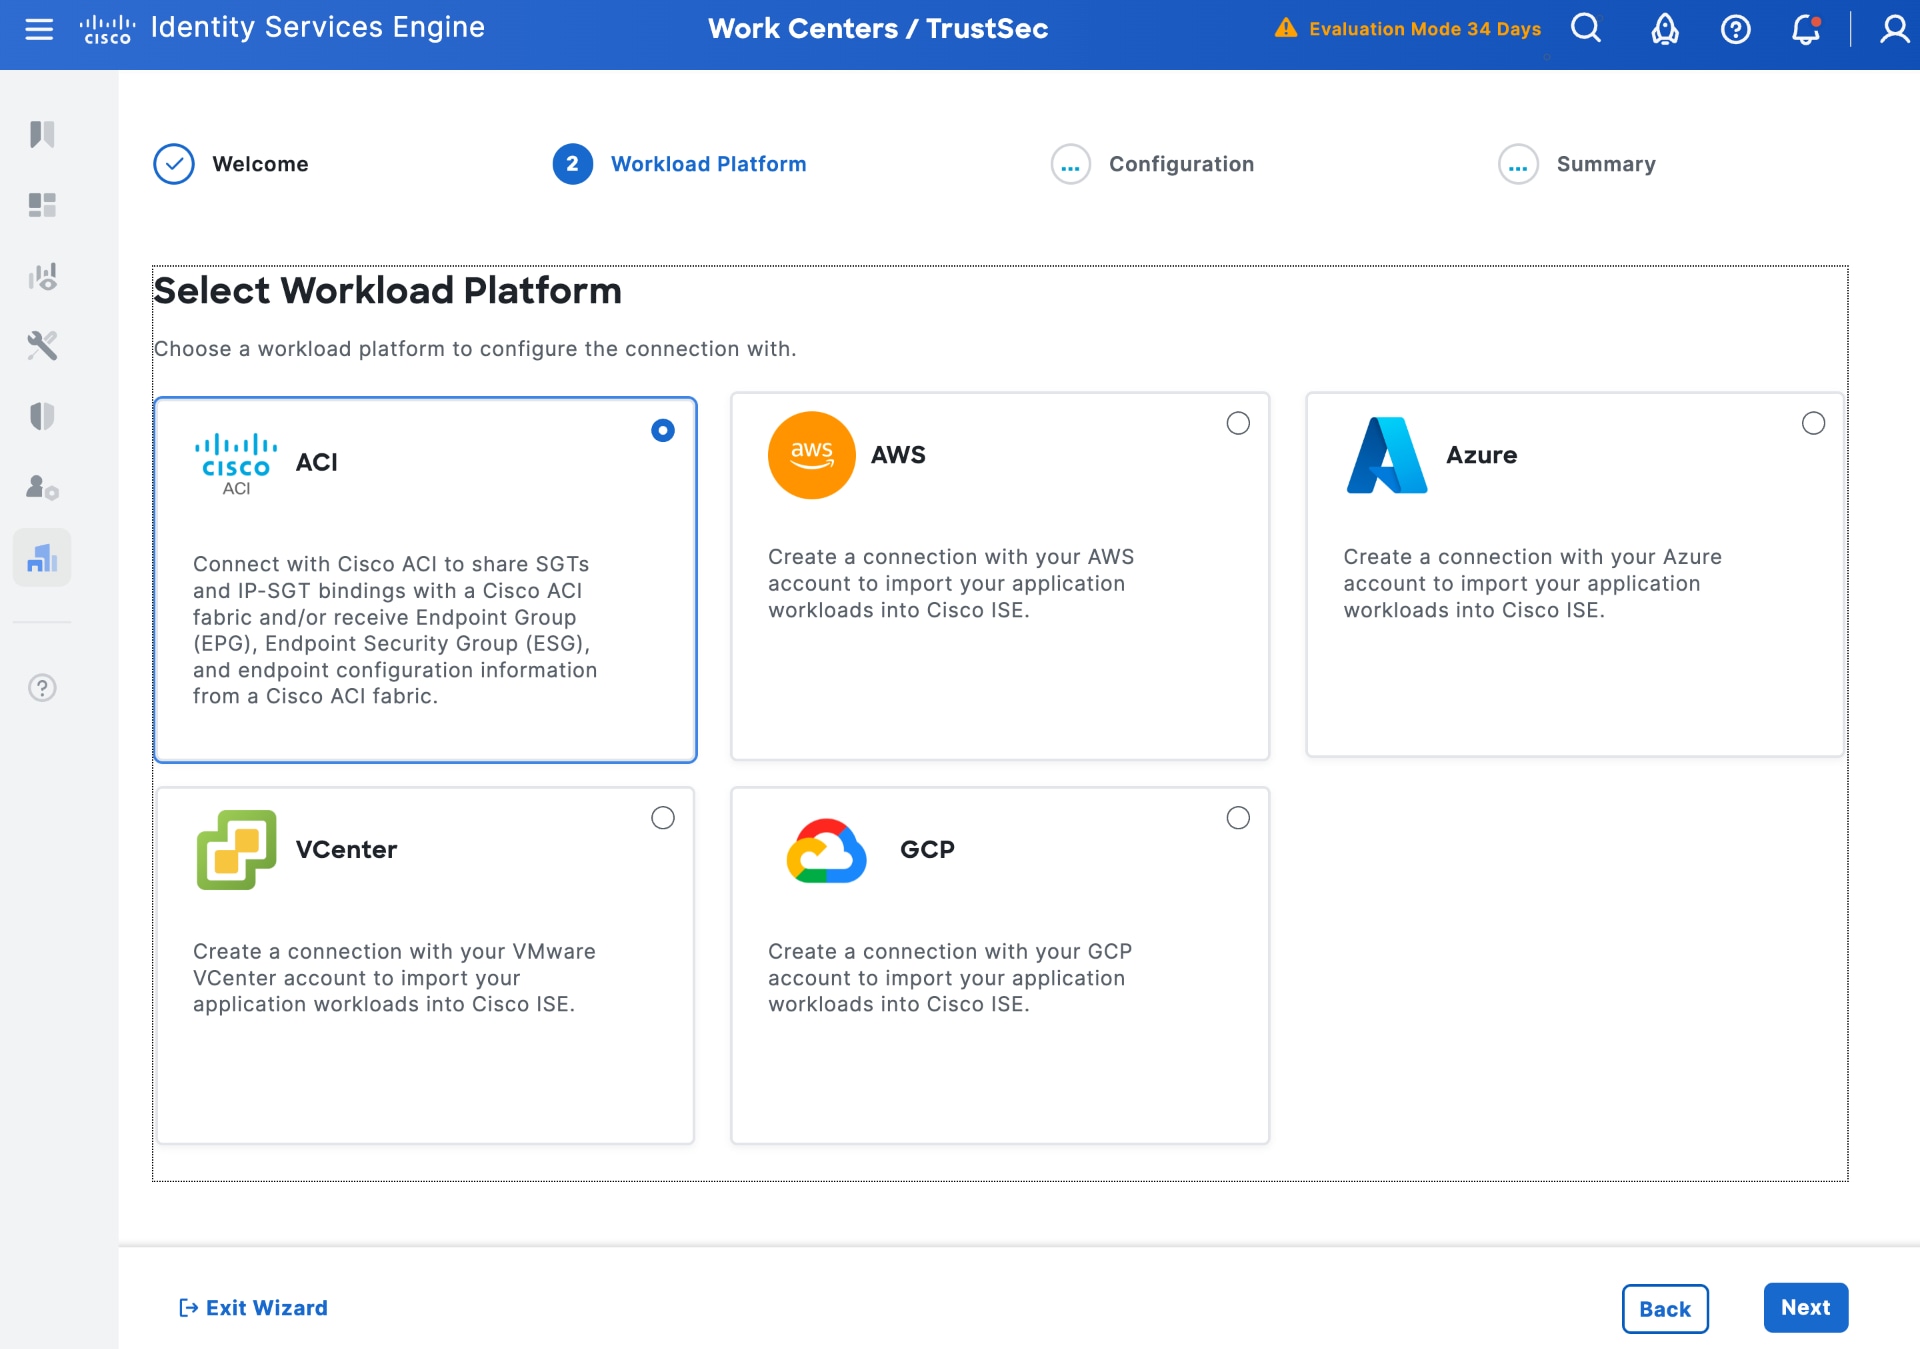The height and width of the screenshot is (1349, 1920).
Task: Open the user account profile icon
Action: 1893,29
